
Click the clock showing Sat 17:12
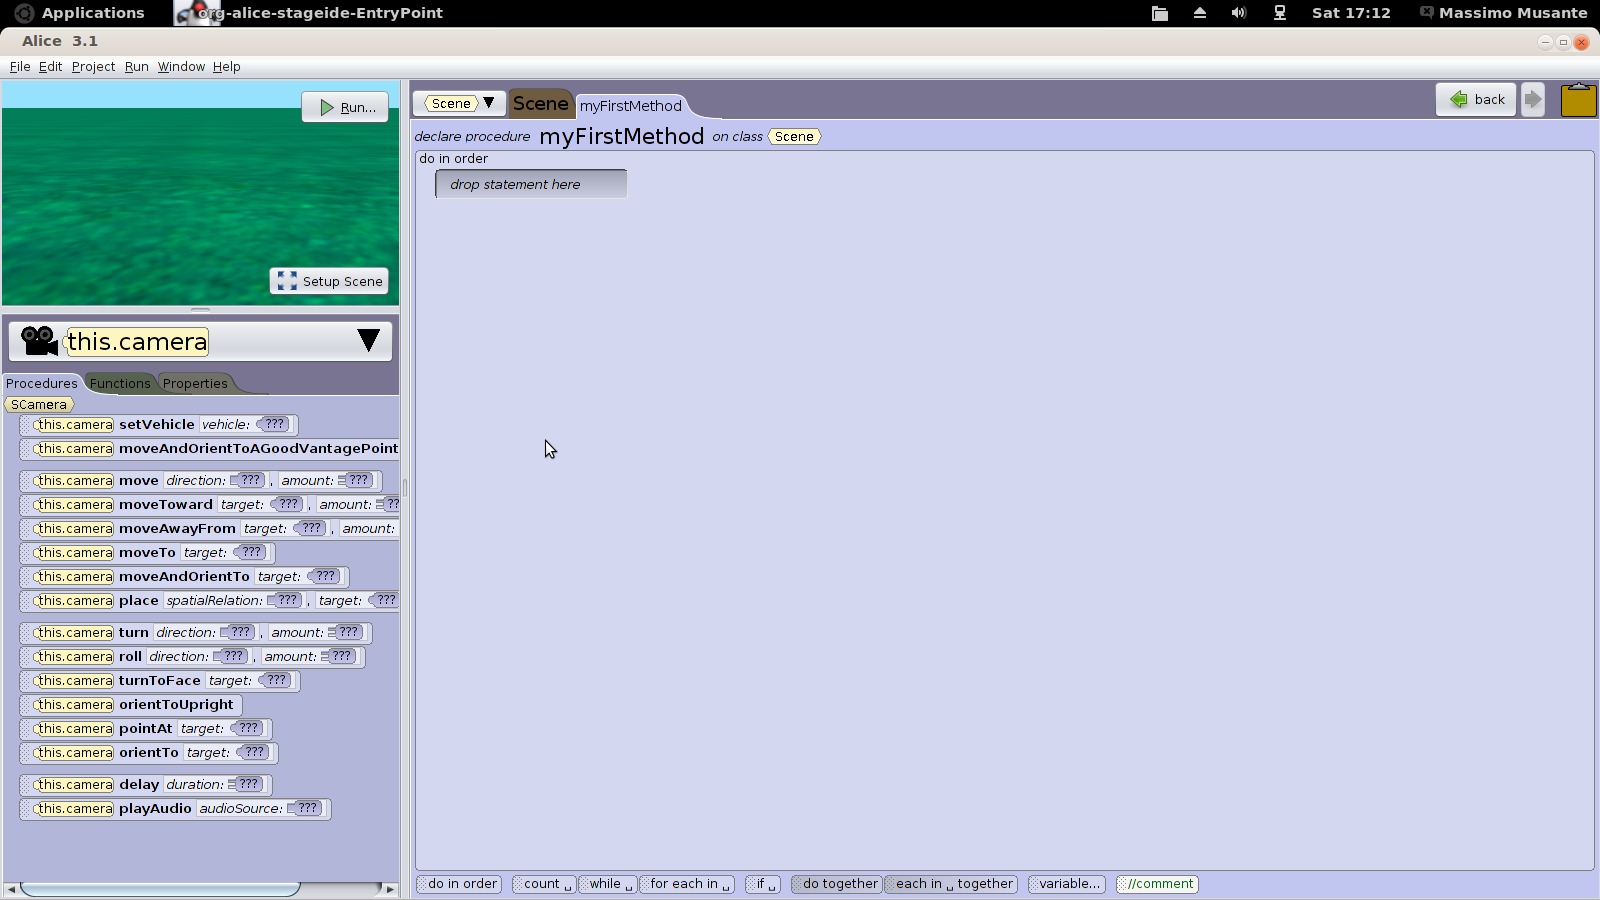(1351, 13)
